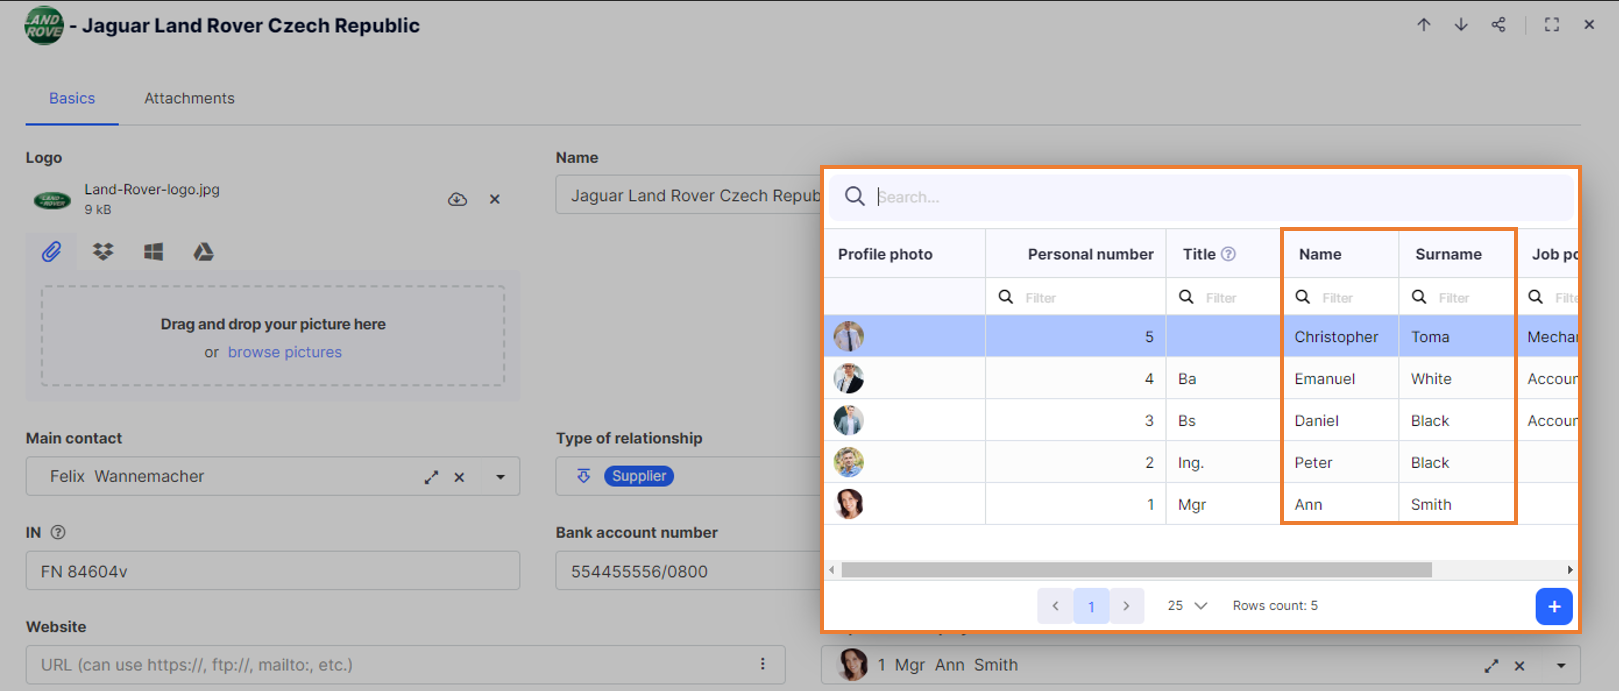This screenshot has width=1619, height=691.
Task: Select the White surname cell
Action: [1457, 379]
